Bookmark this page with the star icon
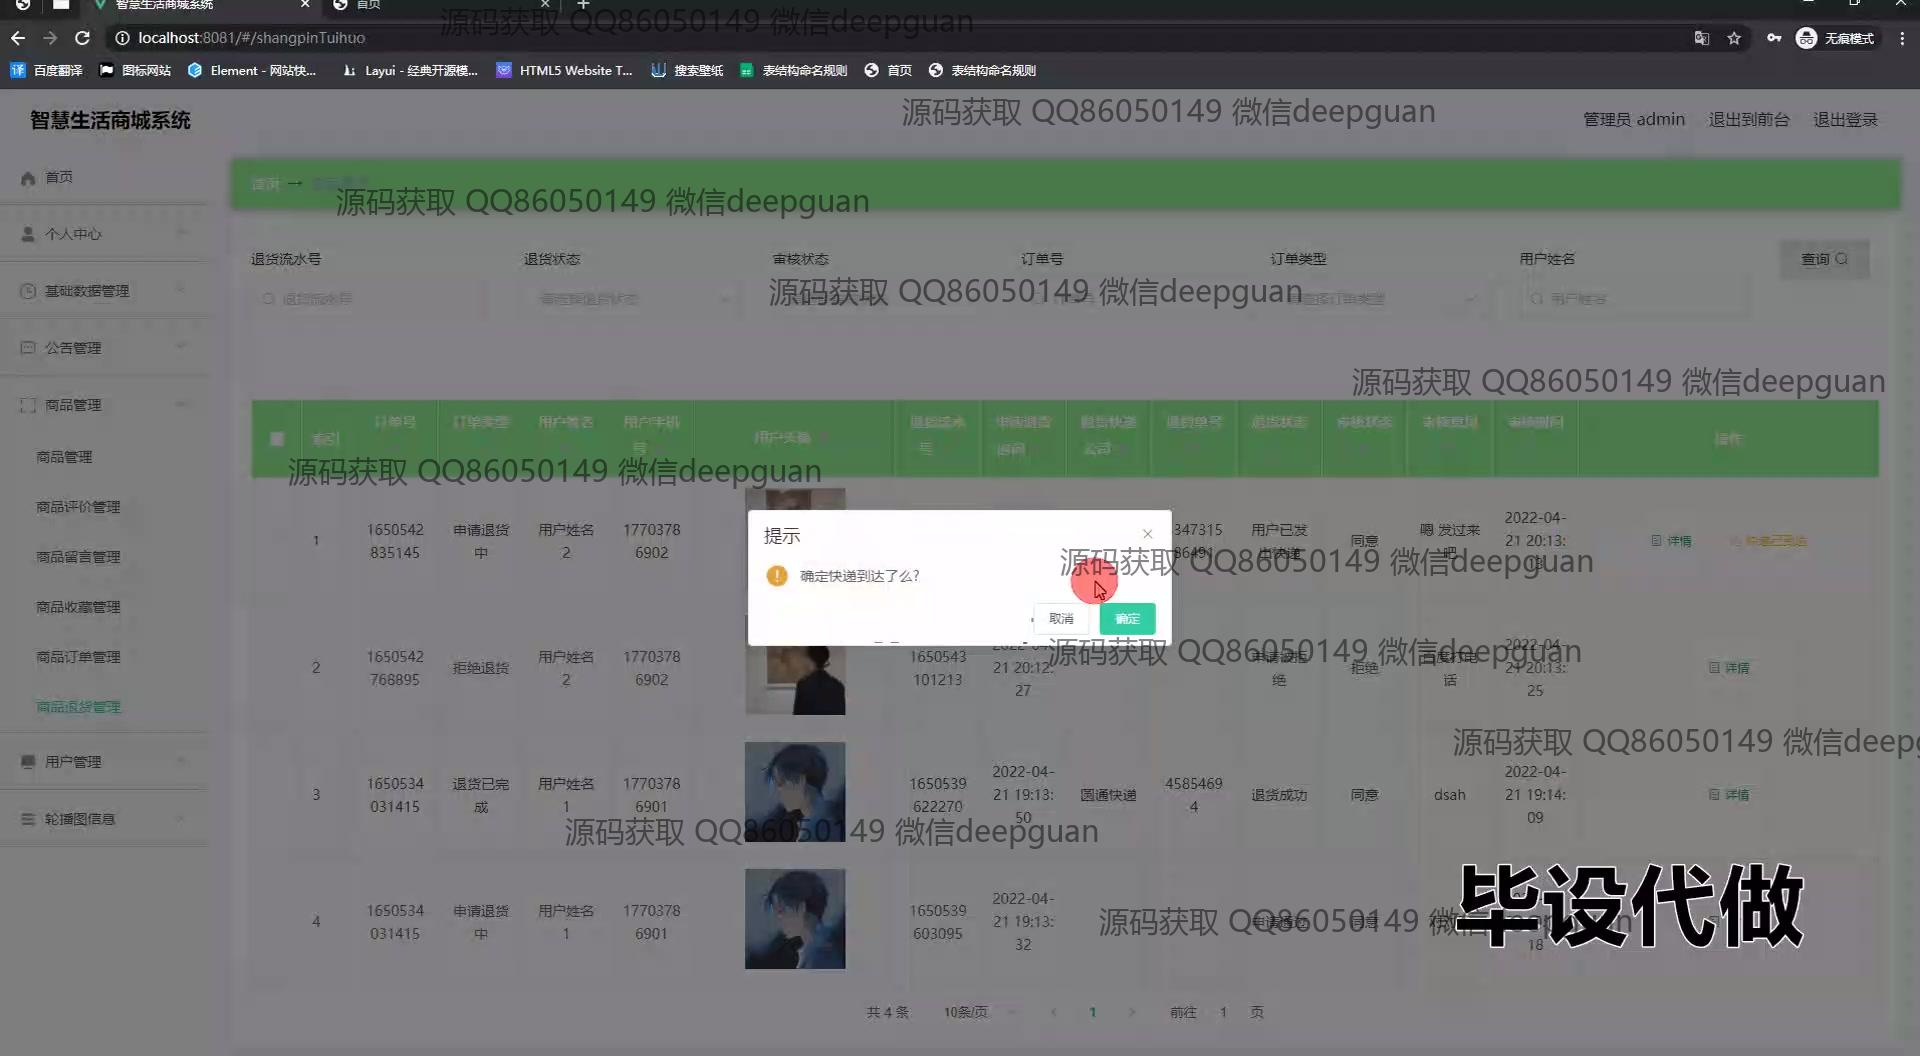 click(x=1734, y=38)
